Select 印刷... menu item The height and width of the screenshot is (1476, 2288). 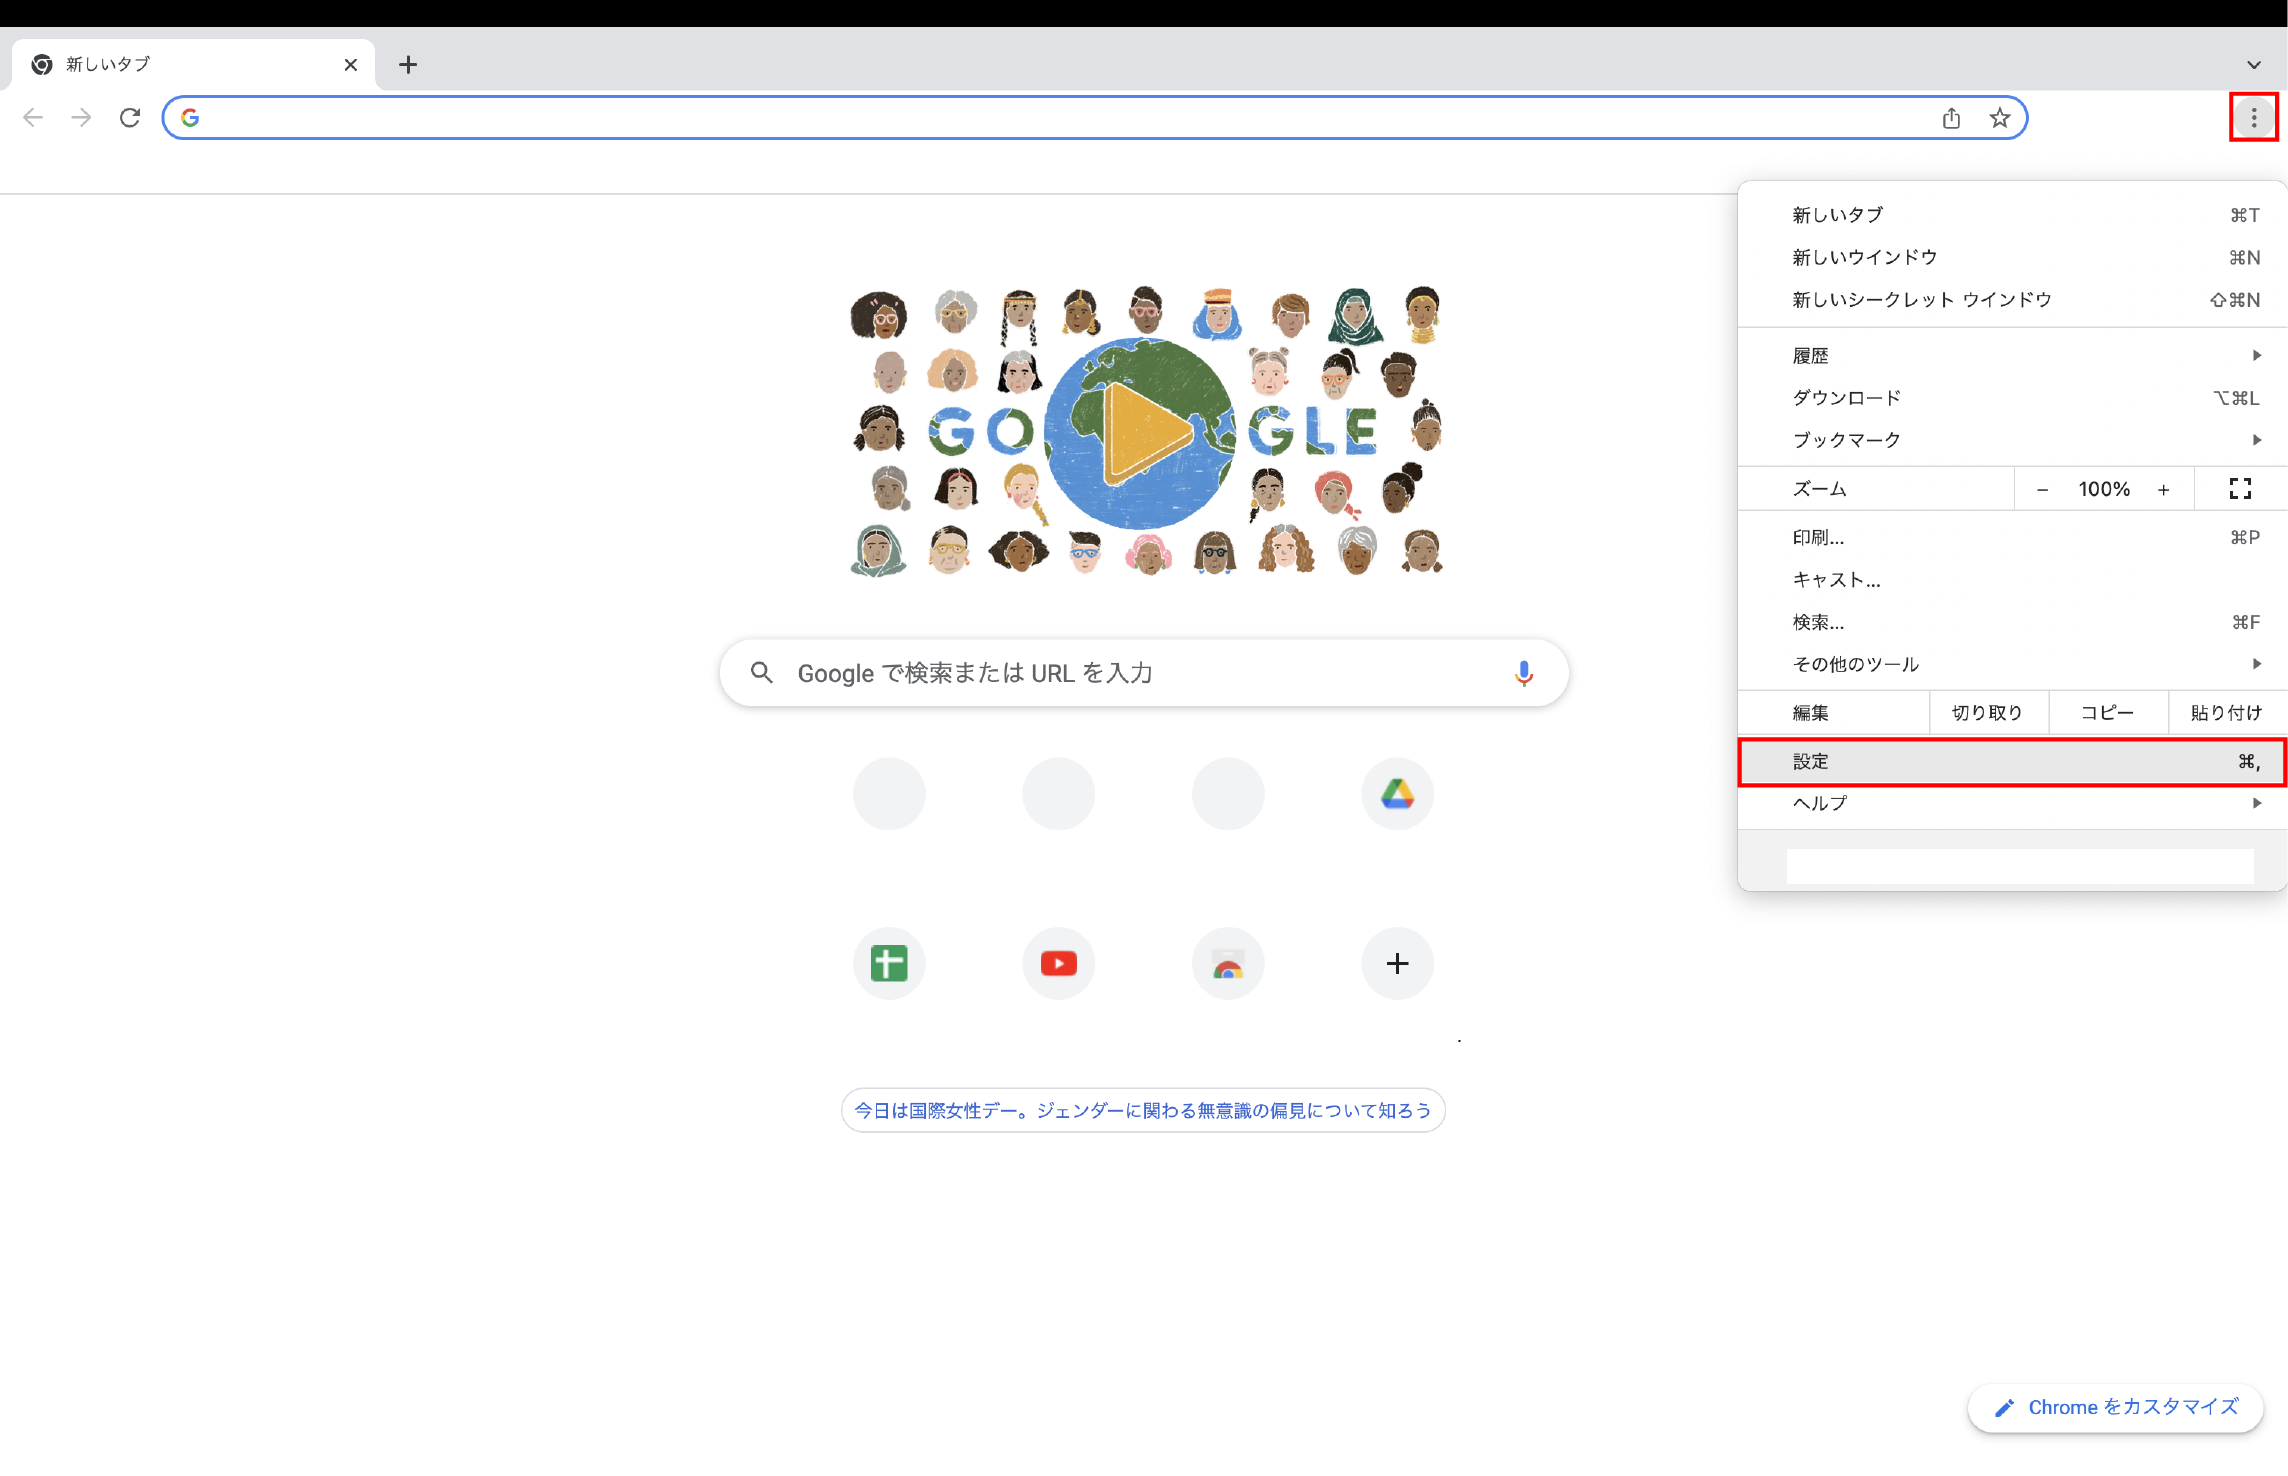click(x=2013, y=538)
